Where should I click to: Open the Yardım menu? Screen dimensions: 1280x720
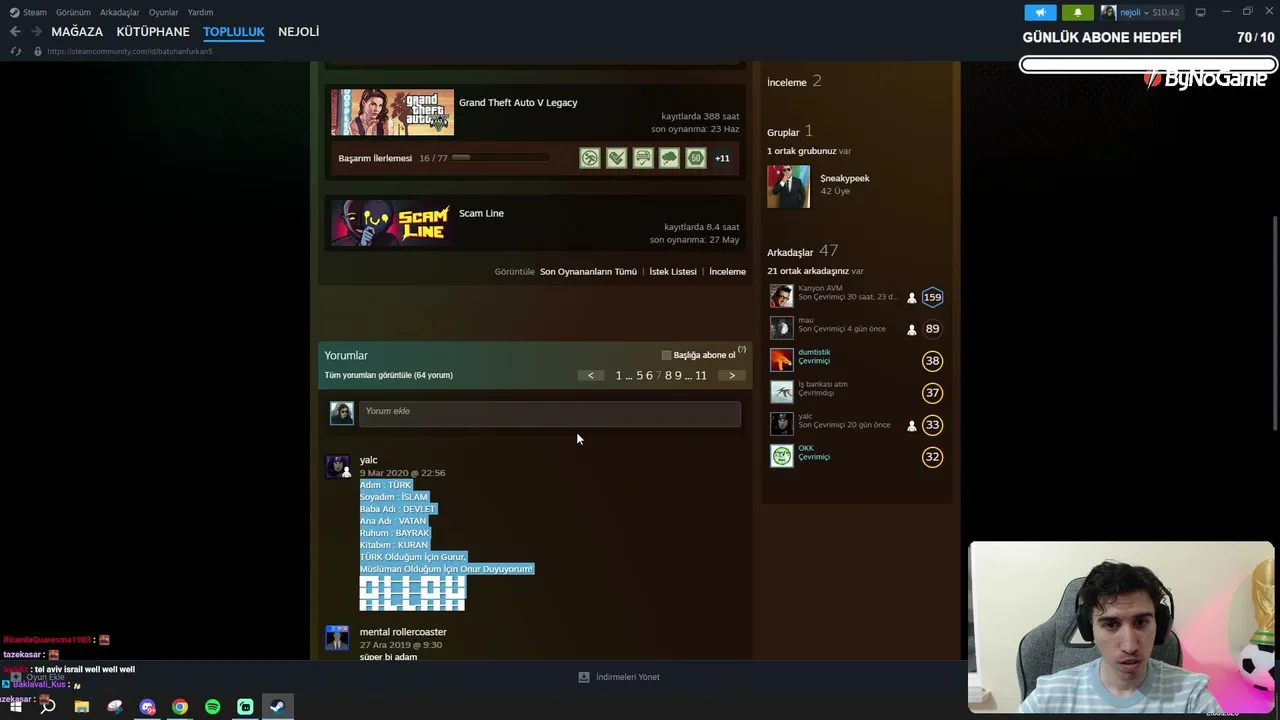click(x=200, y=12)
